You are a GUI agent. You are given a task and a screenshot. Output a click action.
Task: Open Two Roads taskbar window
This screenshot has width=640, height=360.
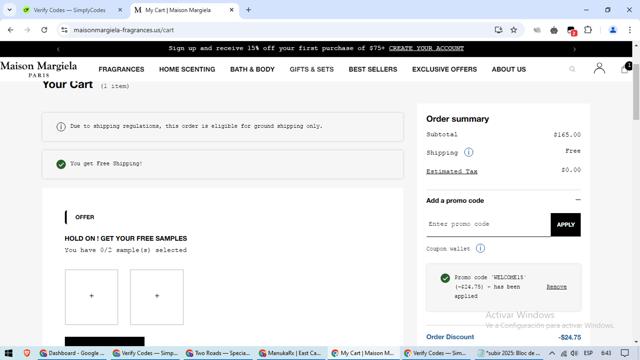click(218, 353)
